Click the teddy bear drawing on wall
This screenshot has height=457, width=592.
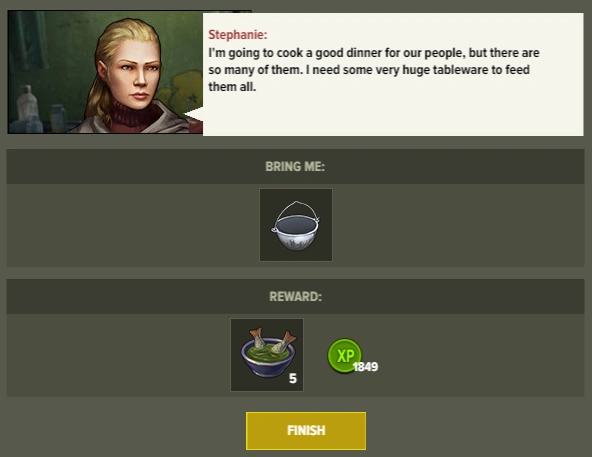(185, 91)
